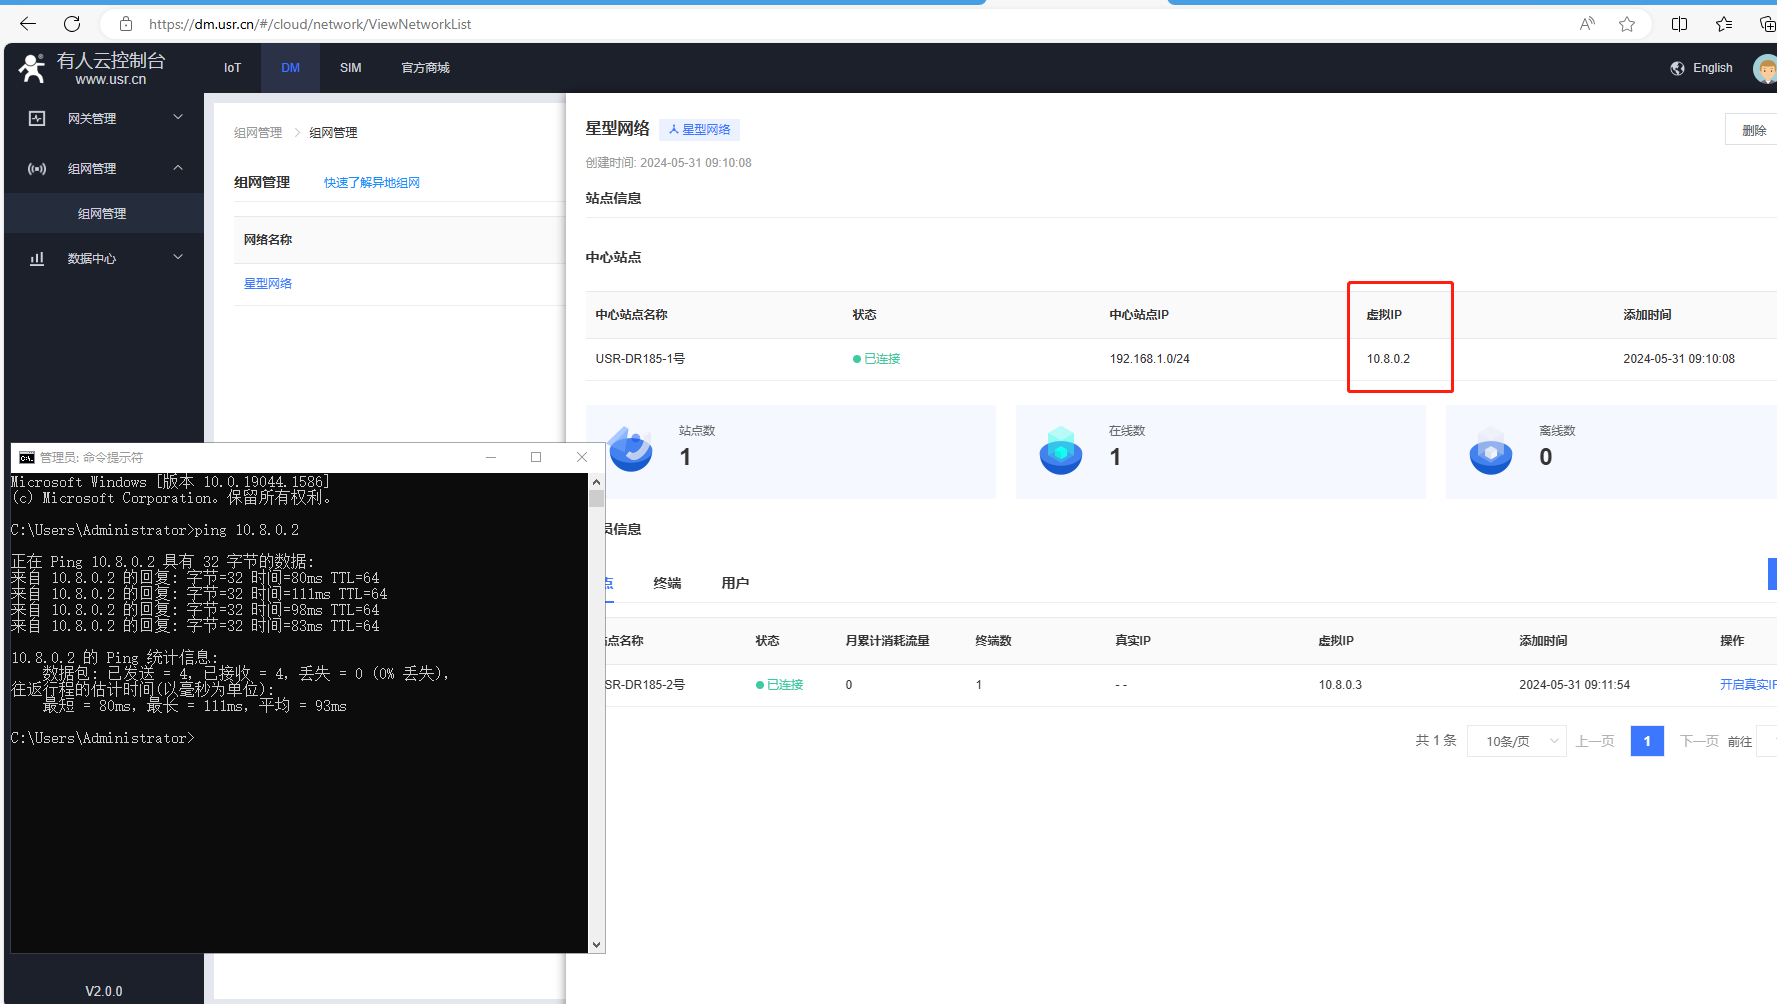Expand the 网关管理 sidebar menu
1777x1004 pixels.
[105, 118]
